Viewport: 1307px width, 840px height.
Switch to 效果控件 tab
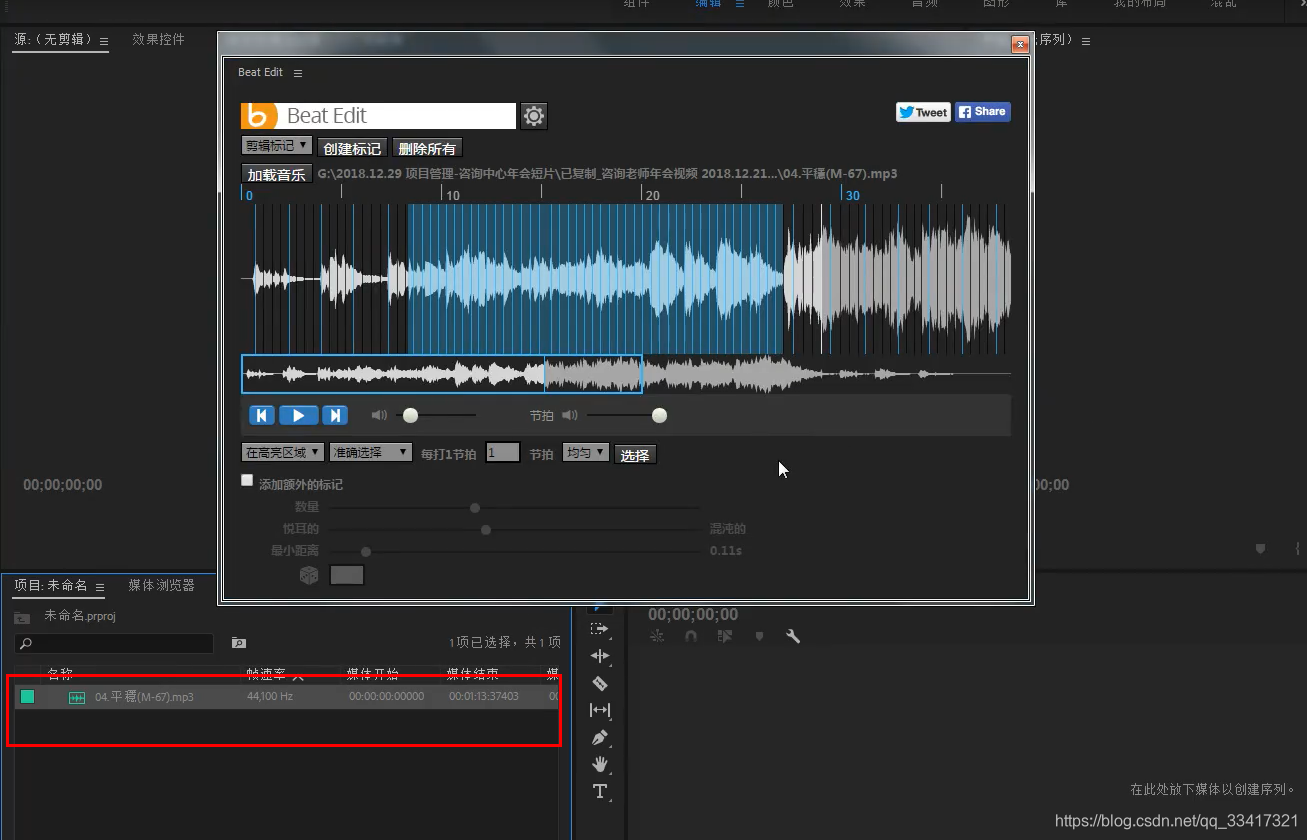[158, 39]
